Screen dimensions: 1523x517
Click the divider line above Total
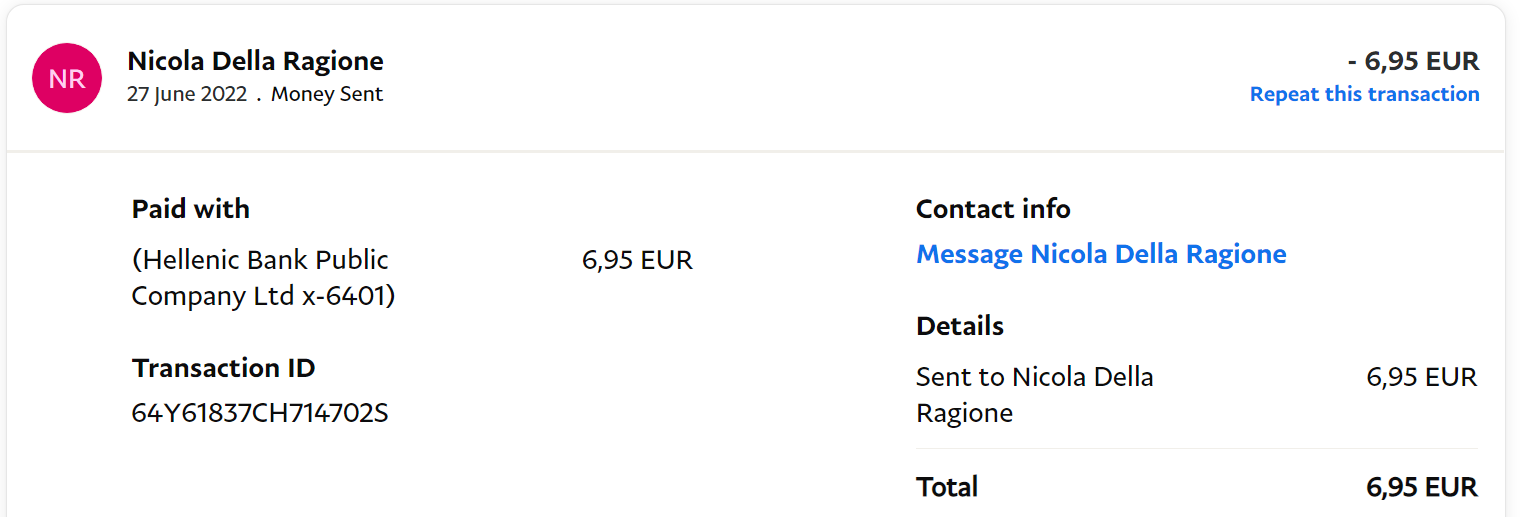pos(1196,449)
